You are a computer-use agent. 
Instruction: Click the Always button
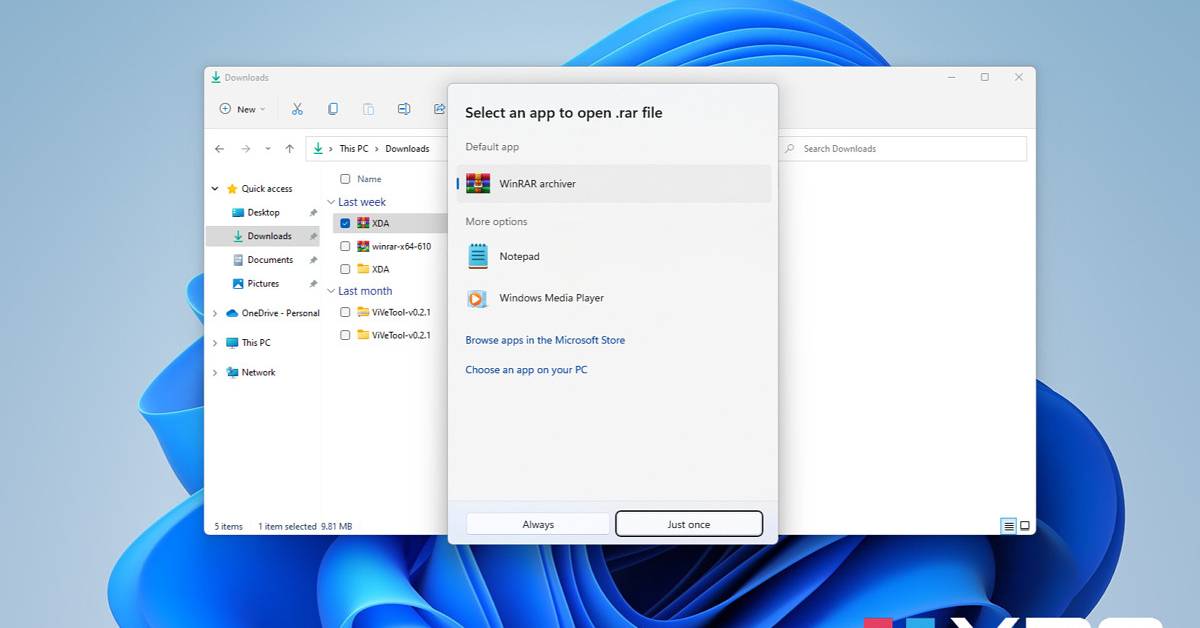tap(538, 524)
